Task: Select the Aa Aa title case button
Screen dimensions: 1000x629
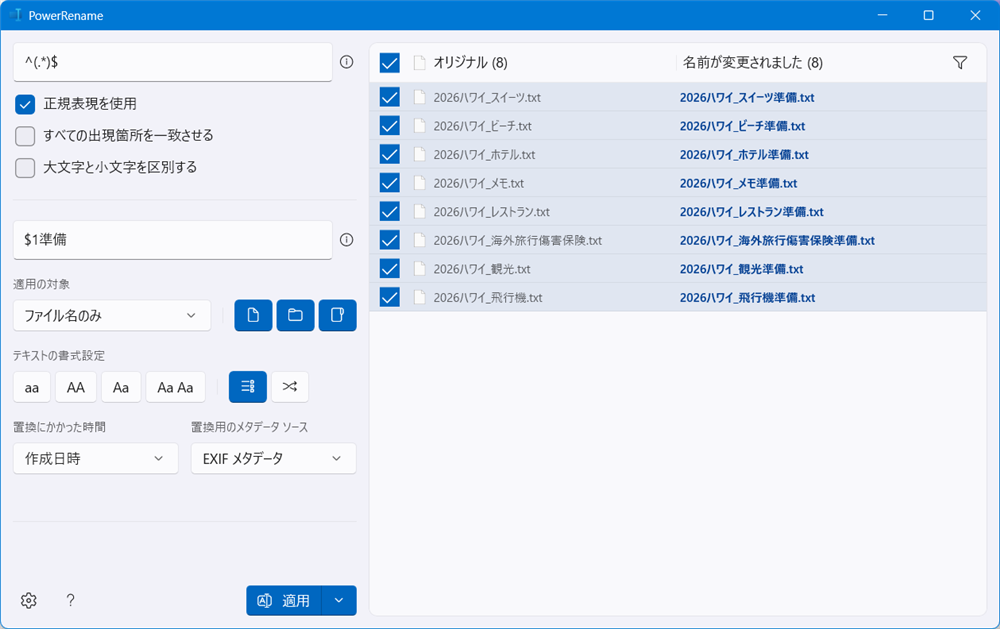Action: tap(175, 386)
